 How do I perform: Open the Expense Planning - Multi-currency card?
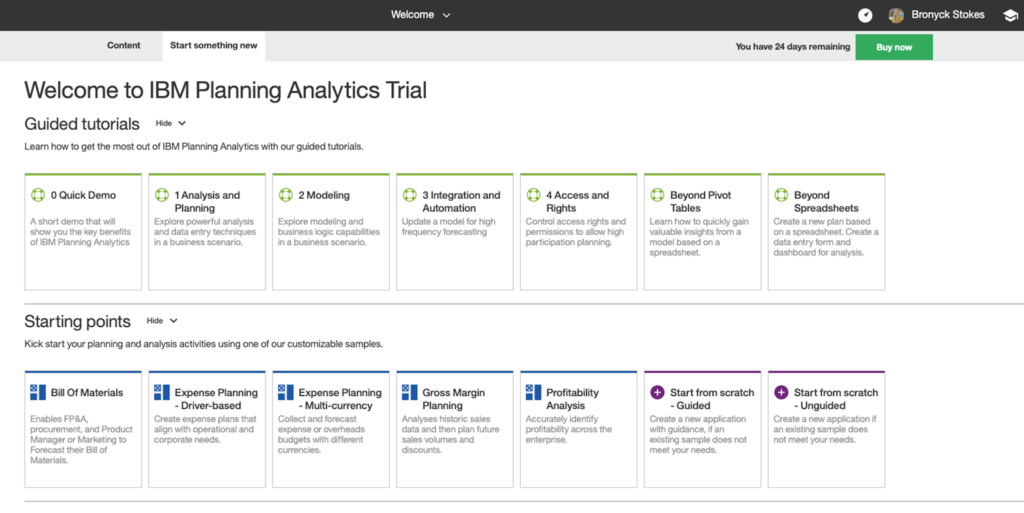click(x=330, y=429)
